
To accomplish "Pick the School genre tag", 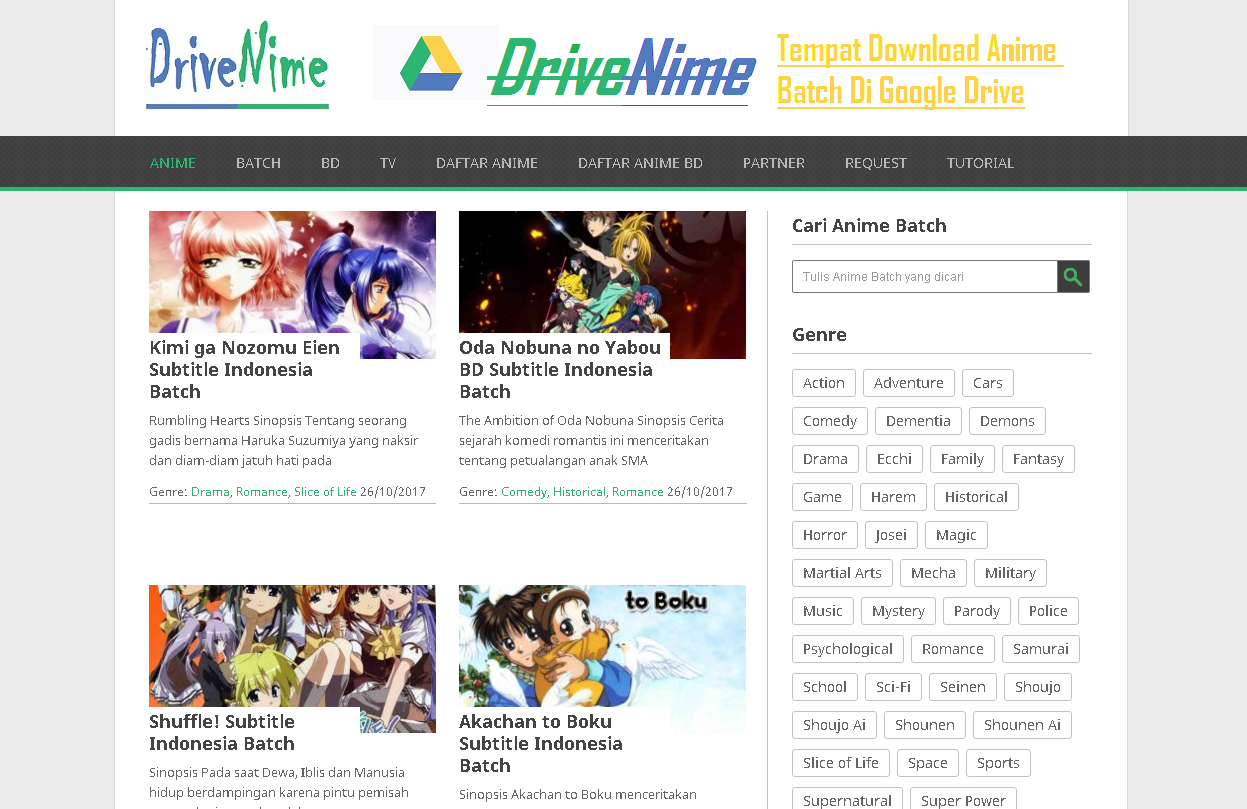I will [825, 687].
